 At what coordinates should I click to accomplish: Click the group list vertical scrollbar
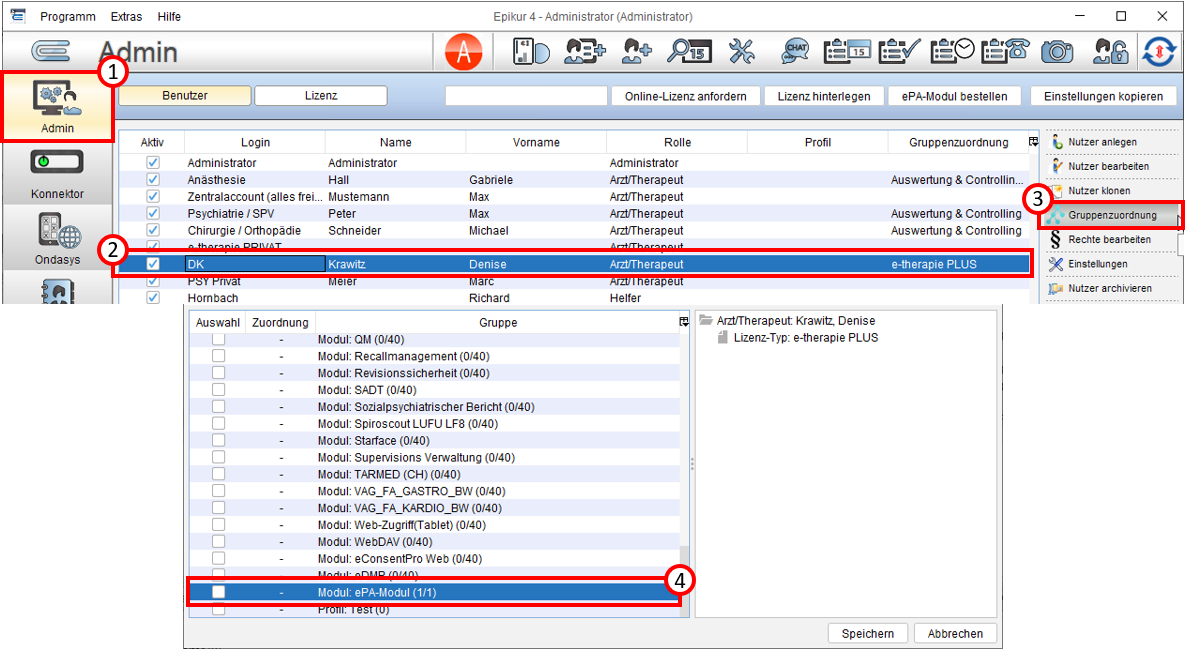[685, 474]
